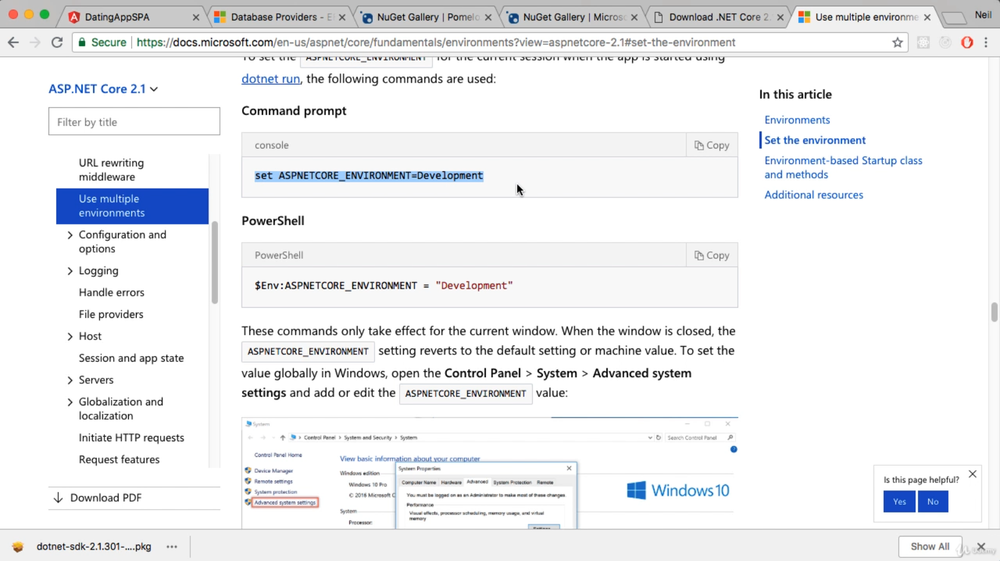Follow the dotnet run link
This screenshot has height=561, width=1000.
pyautogui.click(x=270, y=79)
